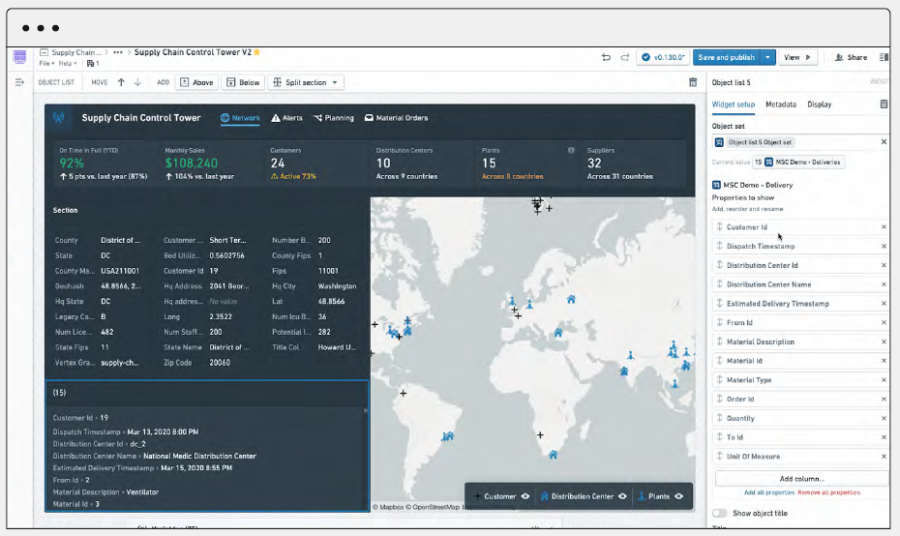The height and width of the screenshot is (536, 900).
Task: Remove Customer Id property with X
Action: coord(884,227)
